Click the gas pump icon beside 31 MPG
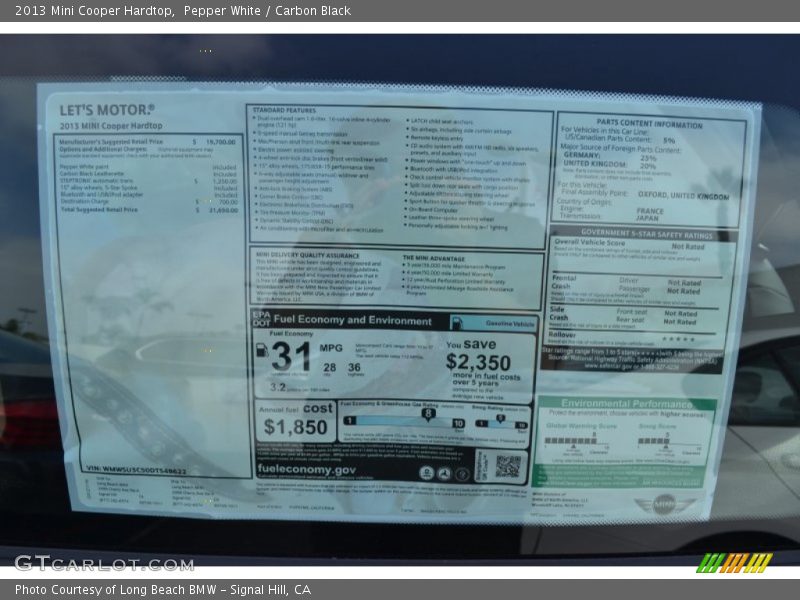Viewport: 800px width, 600px height. [x=262, y=352]
